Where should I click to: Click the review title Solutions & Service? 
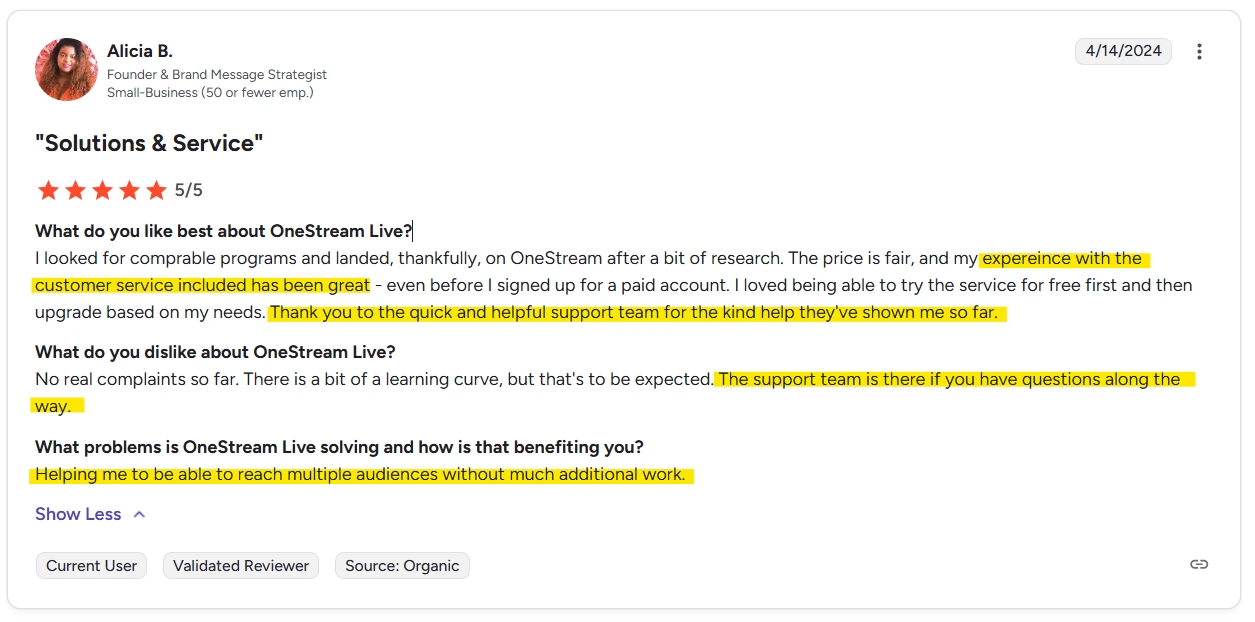pyautogui.click(x=148, y=143)
